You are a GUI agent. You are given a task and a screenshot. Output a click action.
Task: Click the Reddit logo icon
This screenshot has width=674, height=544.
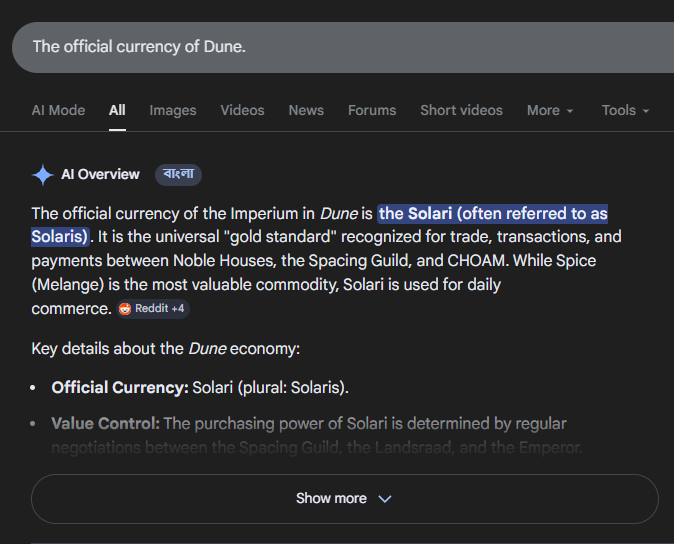(x=125, y=309)
